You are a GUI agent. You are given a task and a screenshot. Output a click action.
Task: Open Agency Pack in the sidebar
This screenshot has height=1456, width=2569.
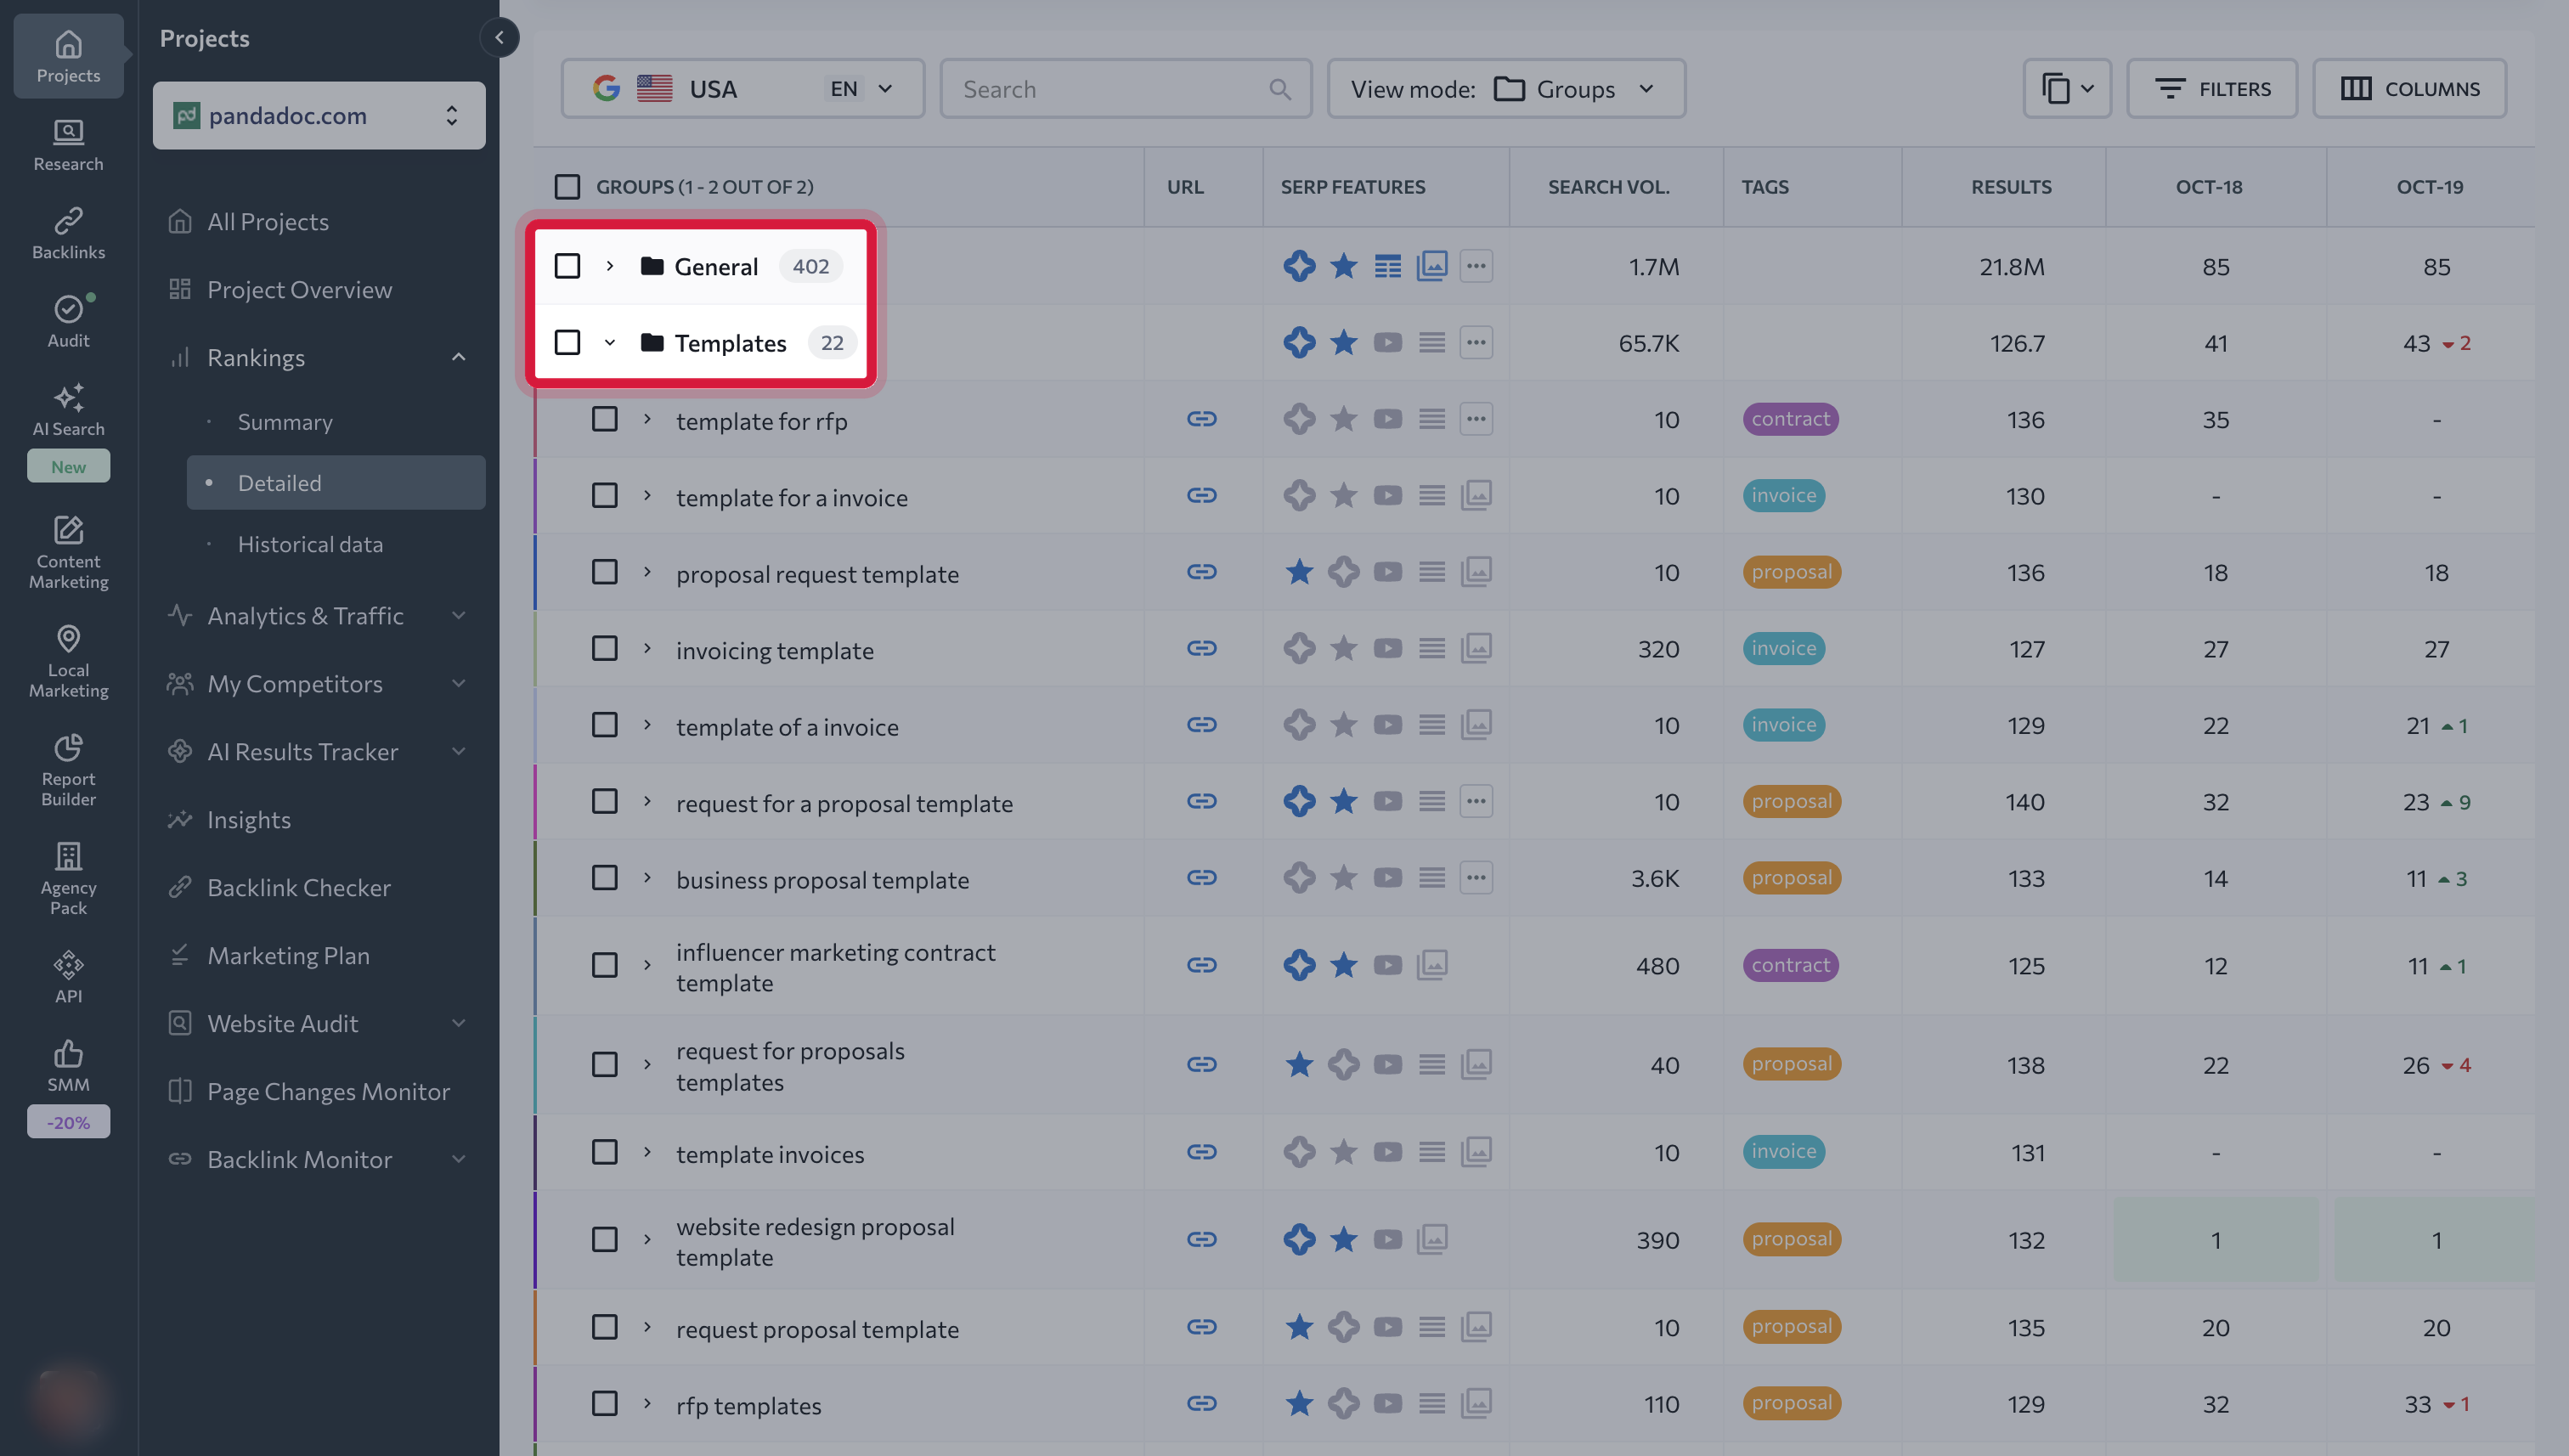click(x=68, y=878)
